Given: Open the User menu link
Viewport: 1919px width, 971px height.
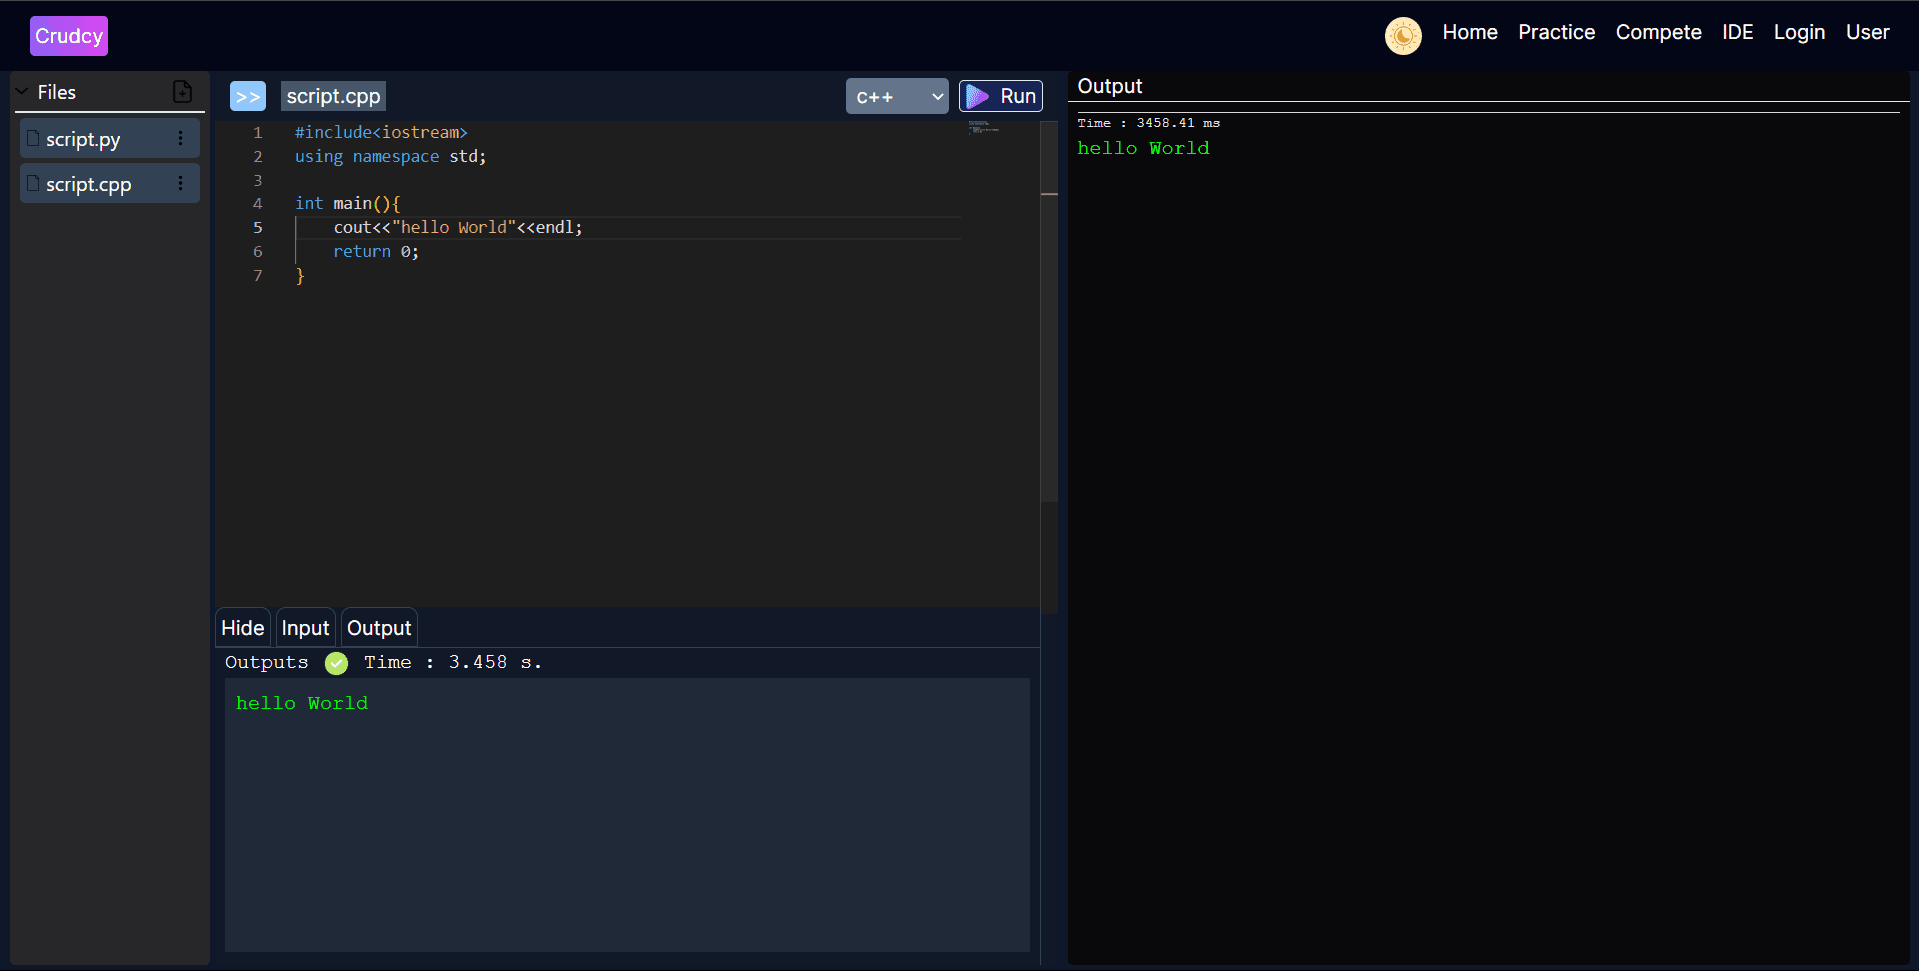Looking at the screenshot, I should tap(1867, 32).
